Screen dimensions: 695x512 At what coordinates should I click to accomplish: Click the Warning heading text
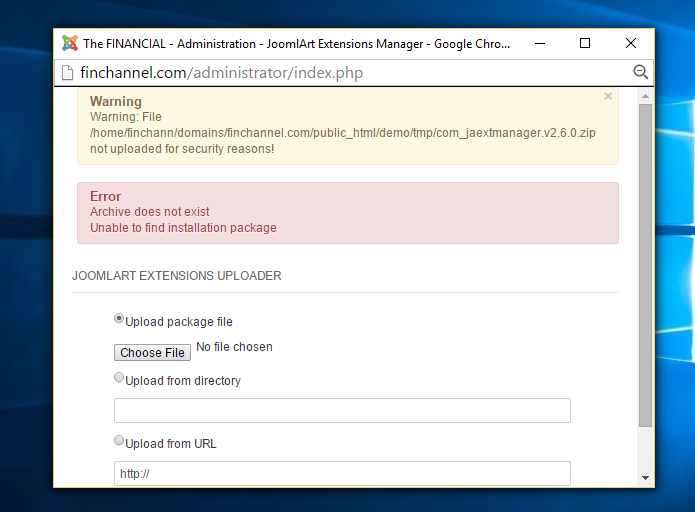pyautogui.click(x=116, y=101)
